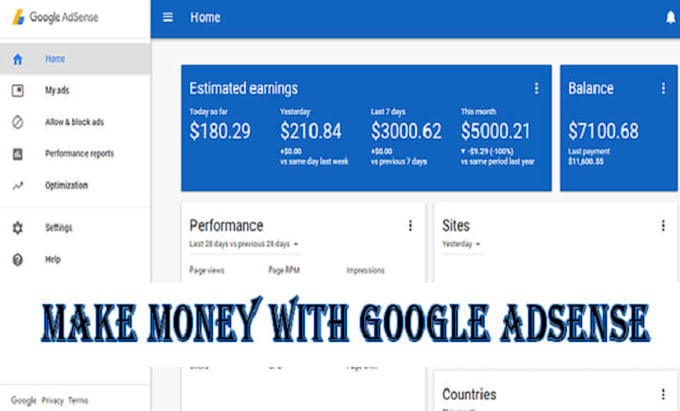The width and height of the screenshot is (680, 411).
Task: Click the Performance card heading
Action: 226,225
